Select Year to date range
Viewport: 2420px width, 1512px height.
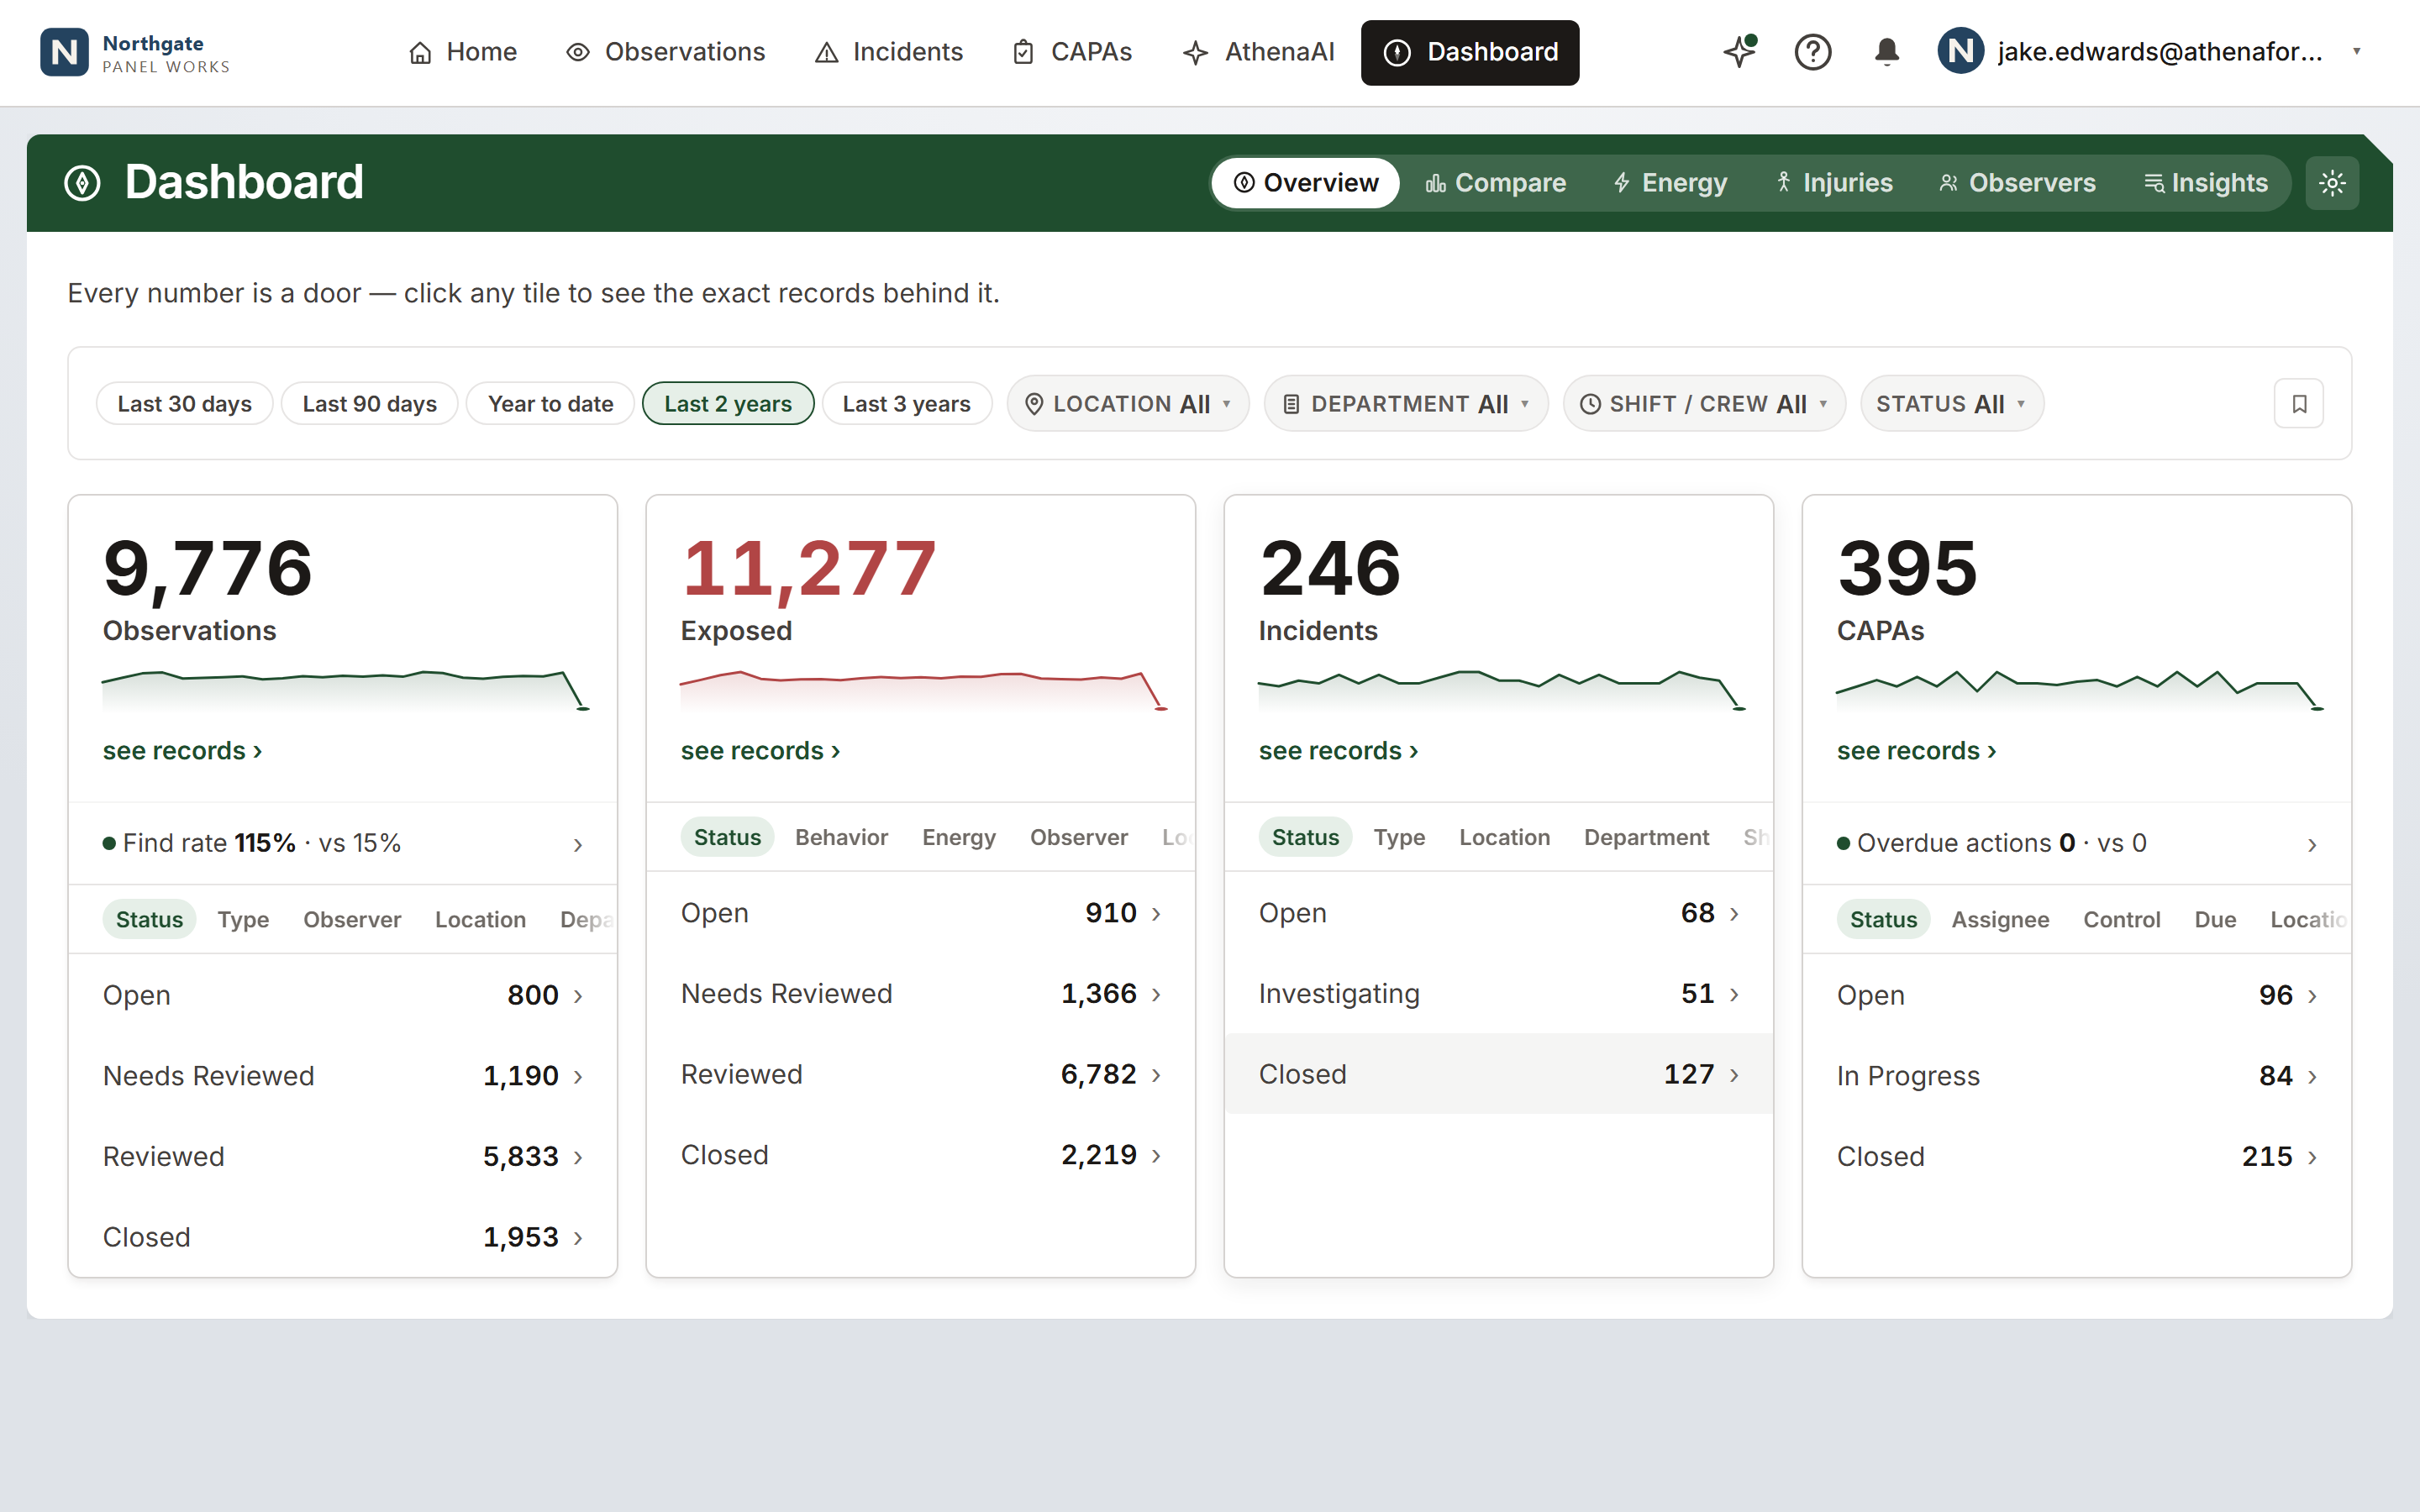point(550,404)
